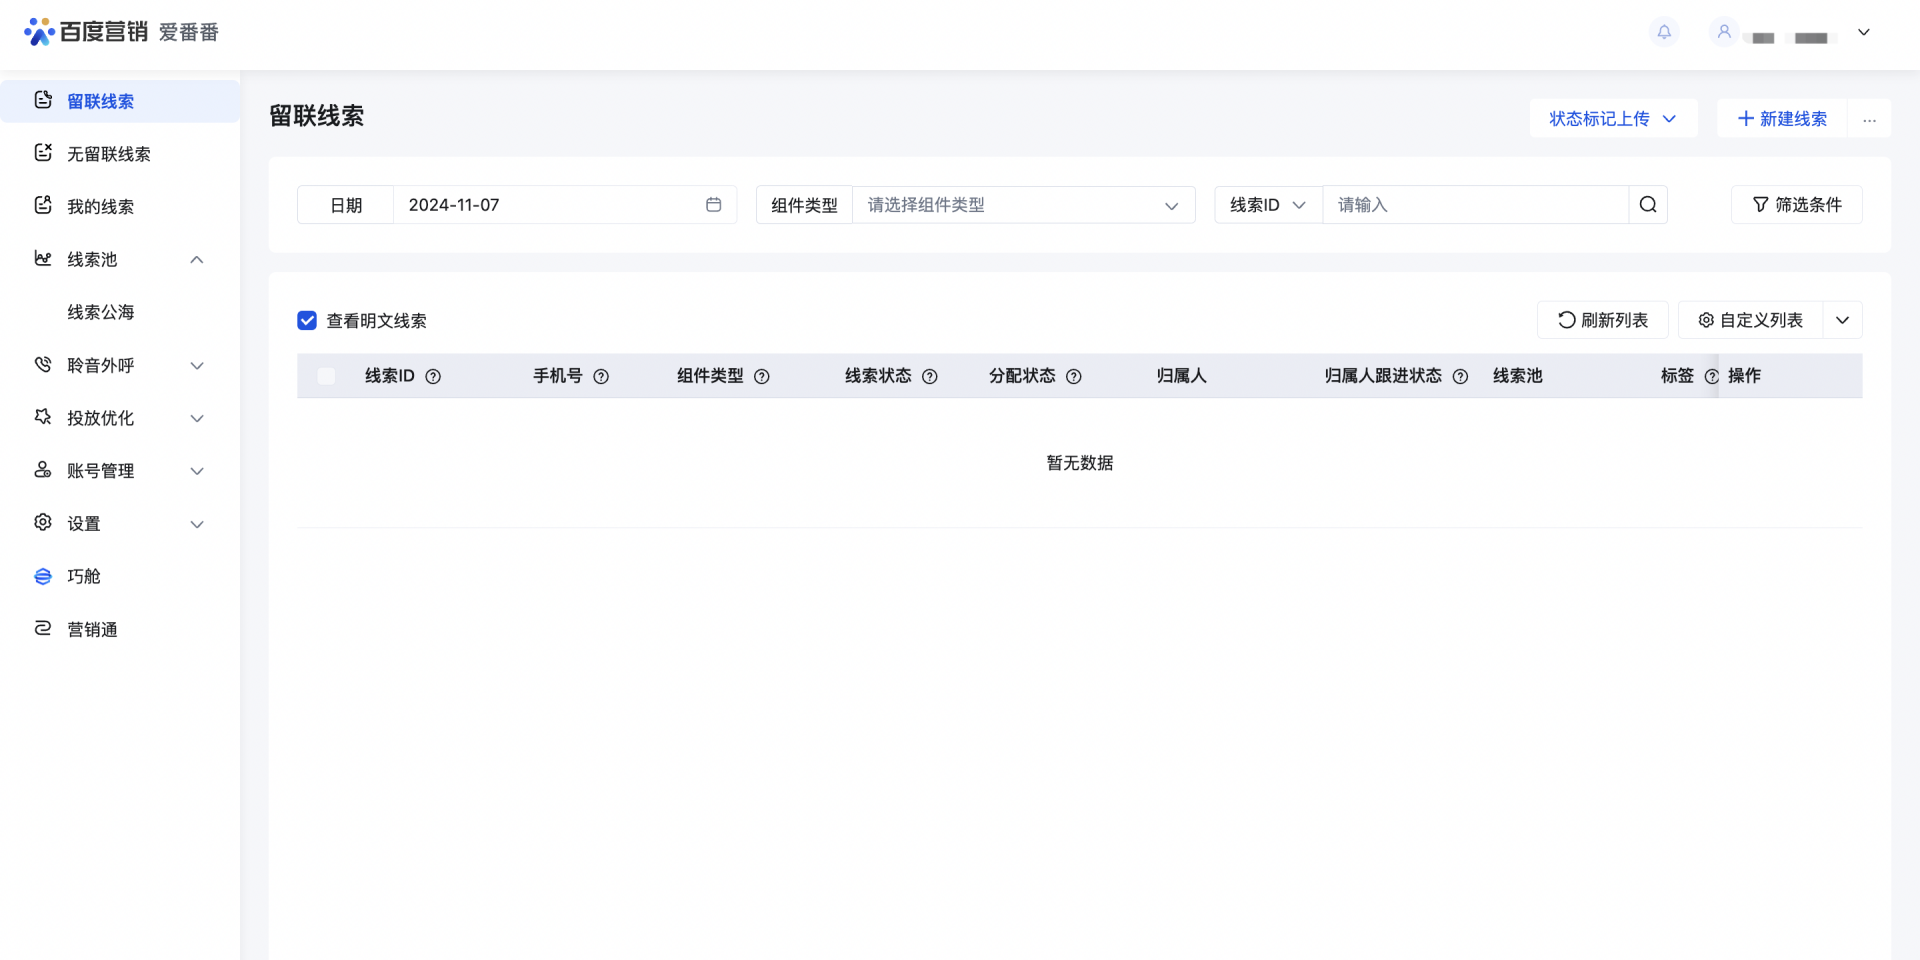
Task: Click the search magnifier icon
Action: pos(1648,205)
